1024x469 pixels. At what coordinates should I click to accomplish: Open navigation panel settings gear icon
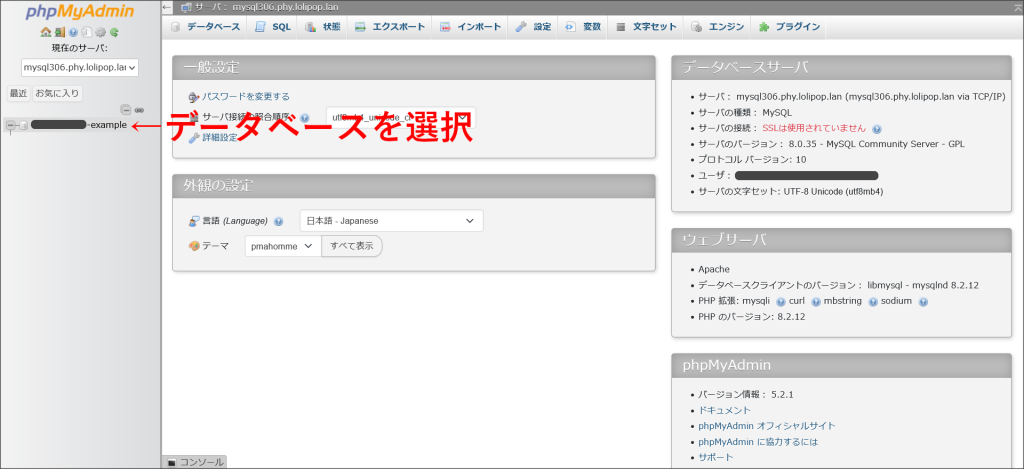100,32
